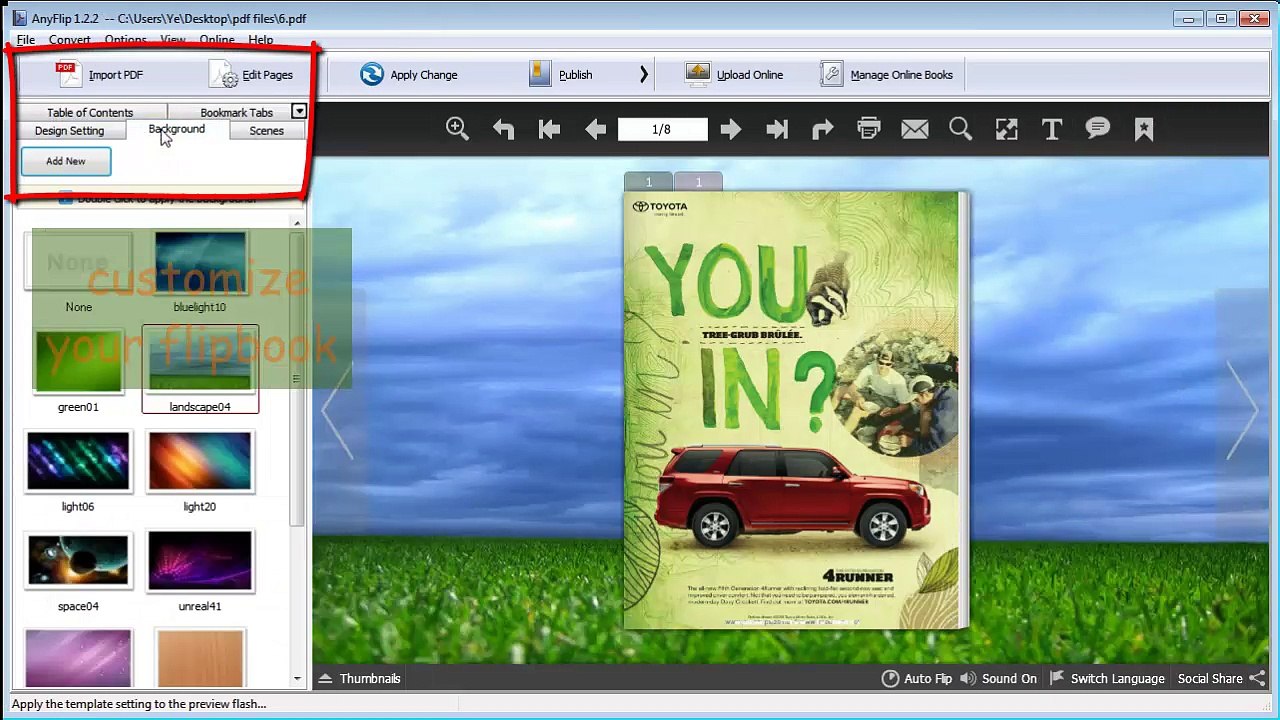
Task: Click the annotation speech bubble icon
Action: coord(1098,129)
